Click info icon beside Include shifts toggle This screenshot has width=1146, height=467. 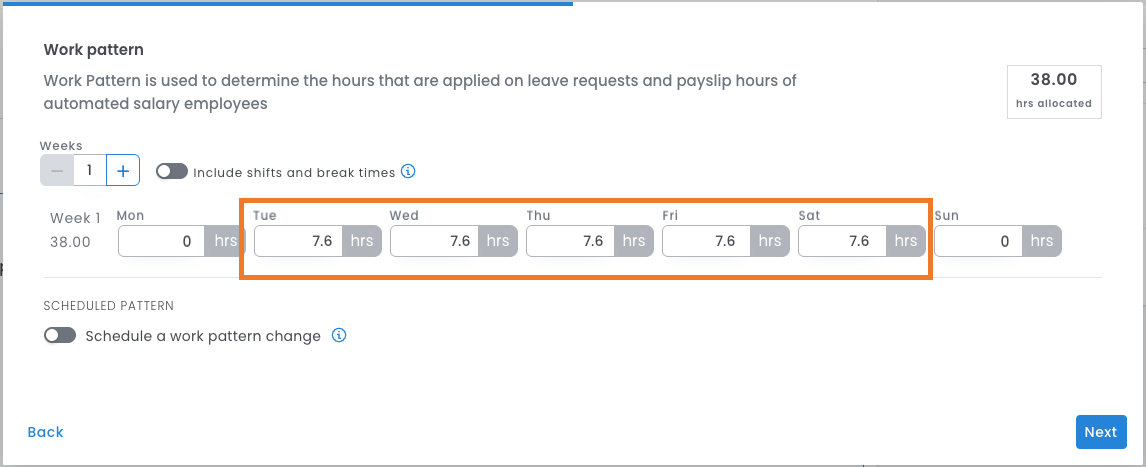pos(408,171)
